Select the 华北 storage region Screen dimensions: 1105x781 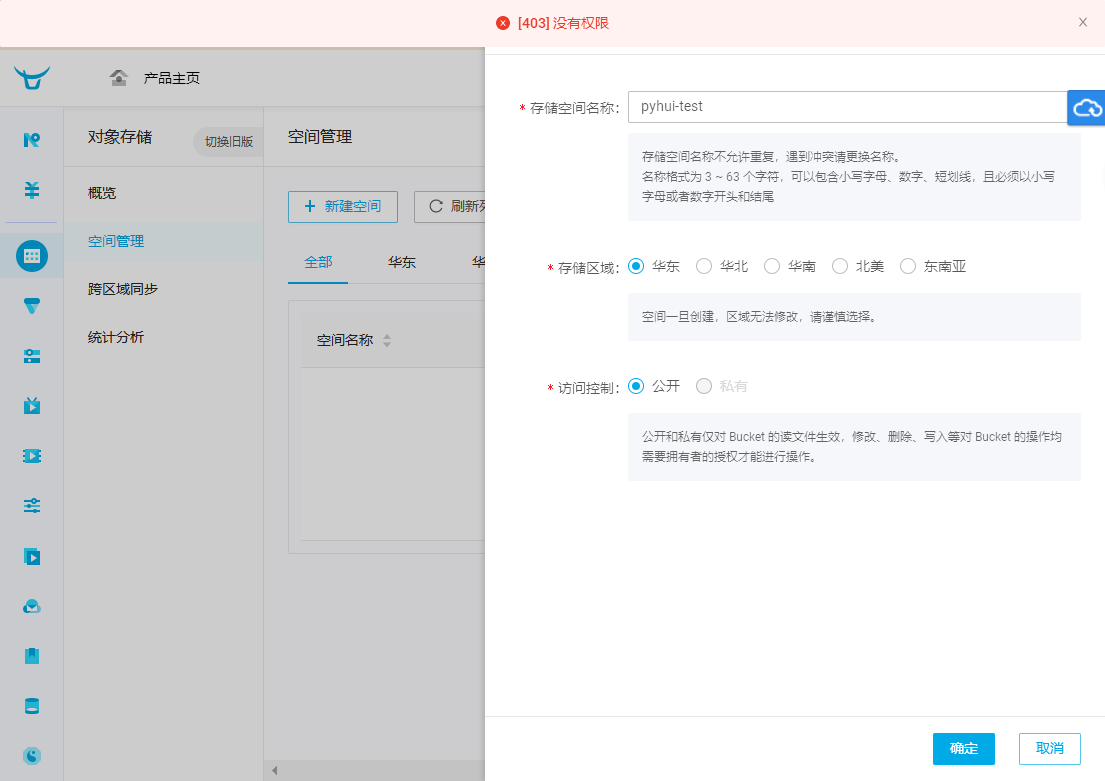[x=704, y=266]
